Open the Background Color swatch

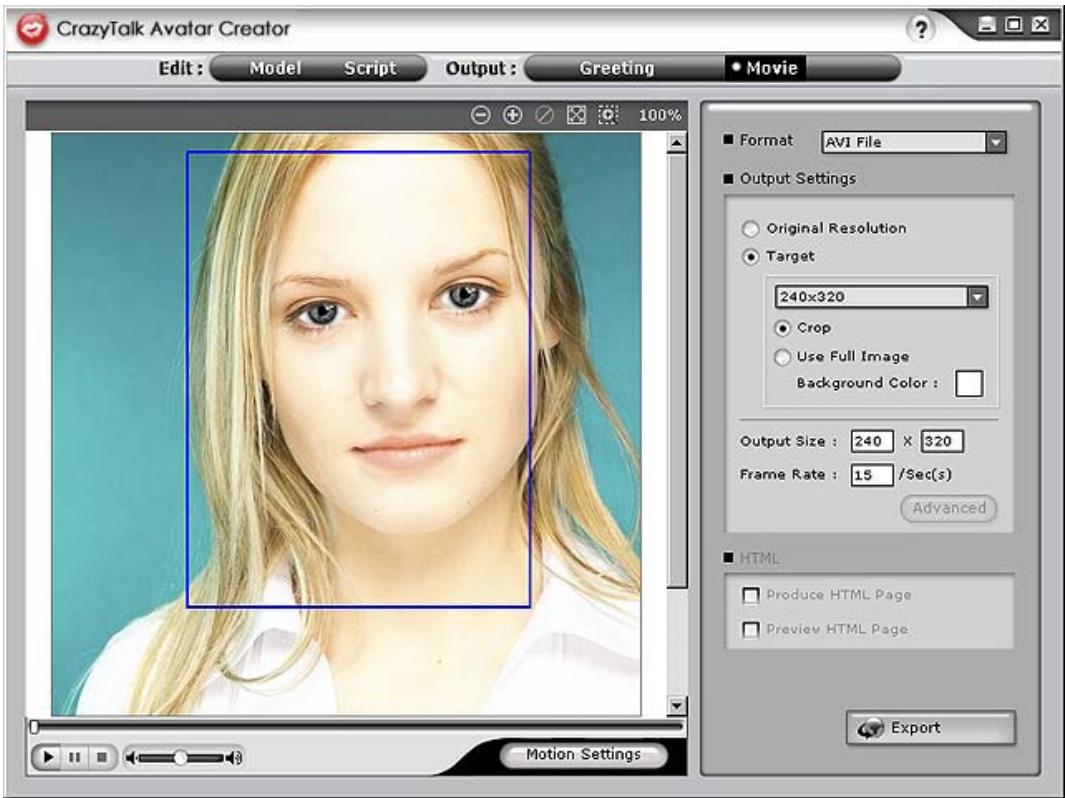coord(969,384)
